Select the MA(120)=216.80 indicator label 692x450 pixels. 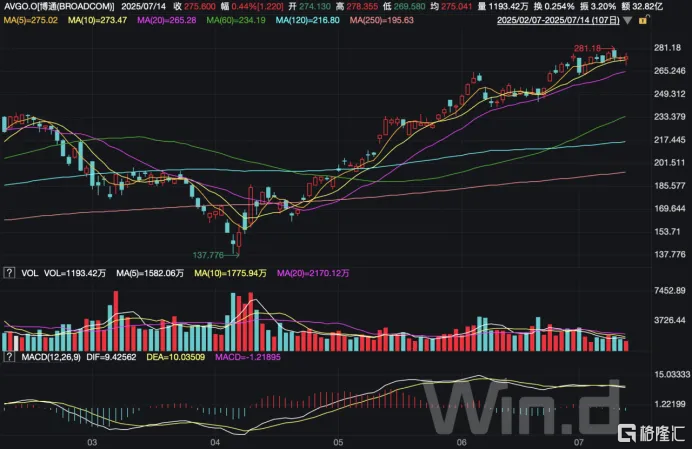click(308, 20)
